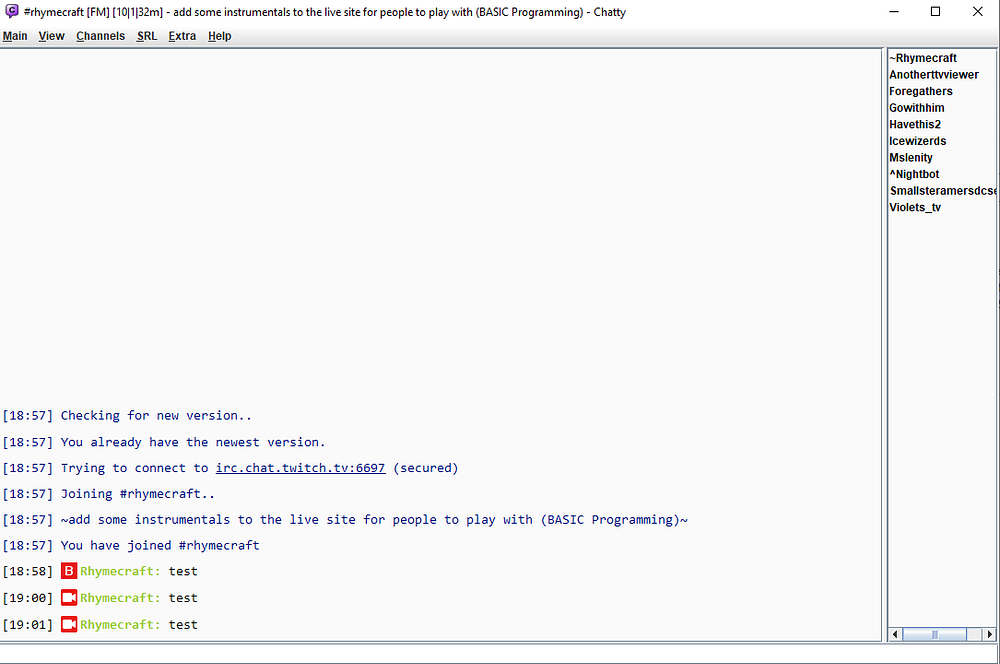Maximize the Chatty window
The width and height of the screenshot is (1000, 664).
coord(935,11)
